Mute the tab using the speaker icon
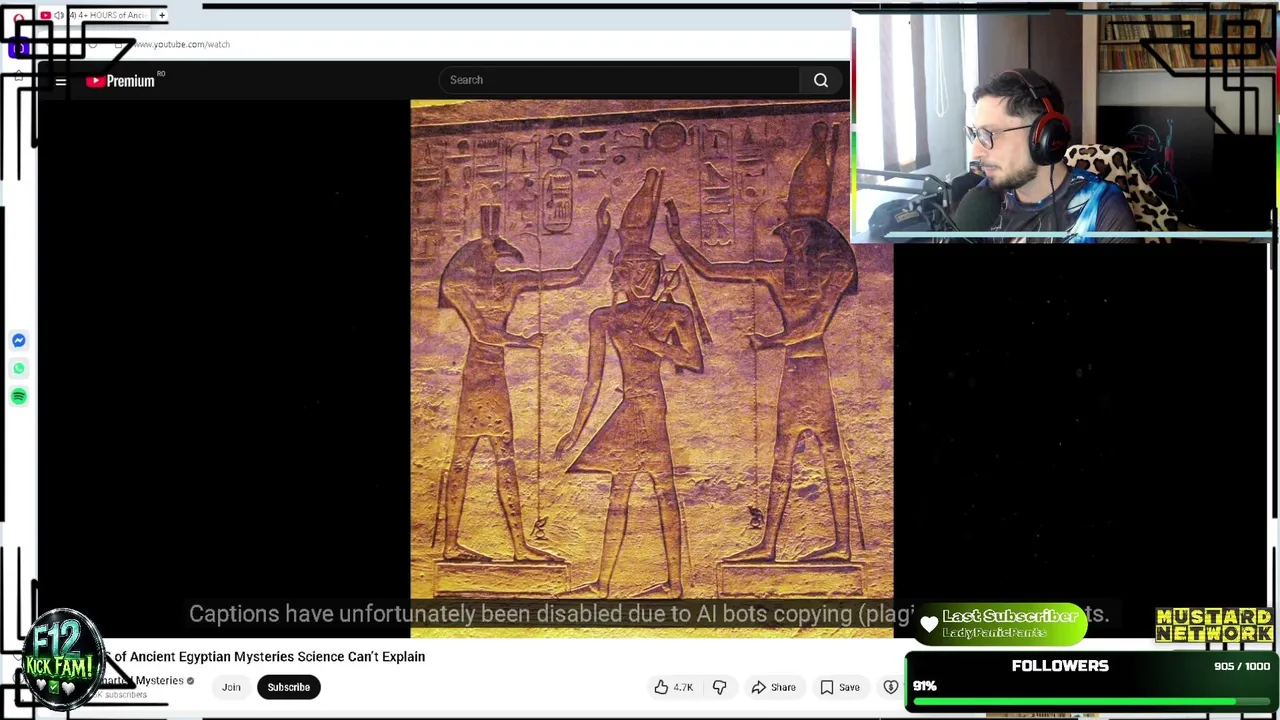The image size is (1280, 720). (x=58, y=15)
